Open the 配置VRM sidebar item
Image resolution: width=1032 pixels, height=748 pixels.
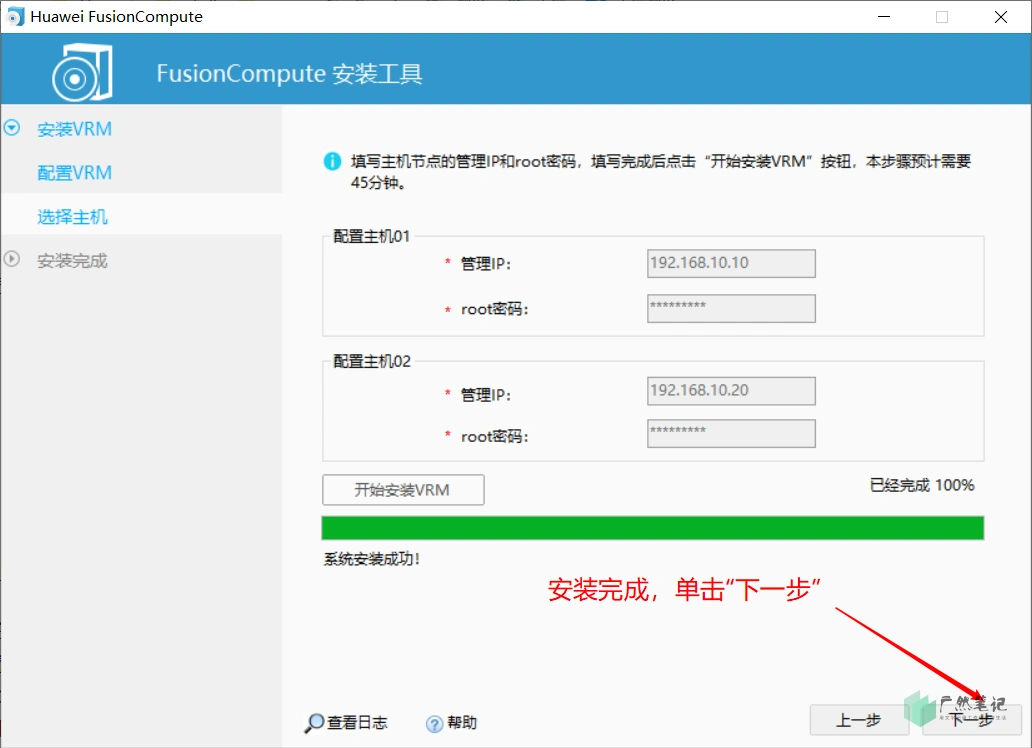click(x=74, y=173)
